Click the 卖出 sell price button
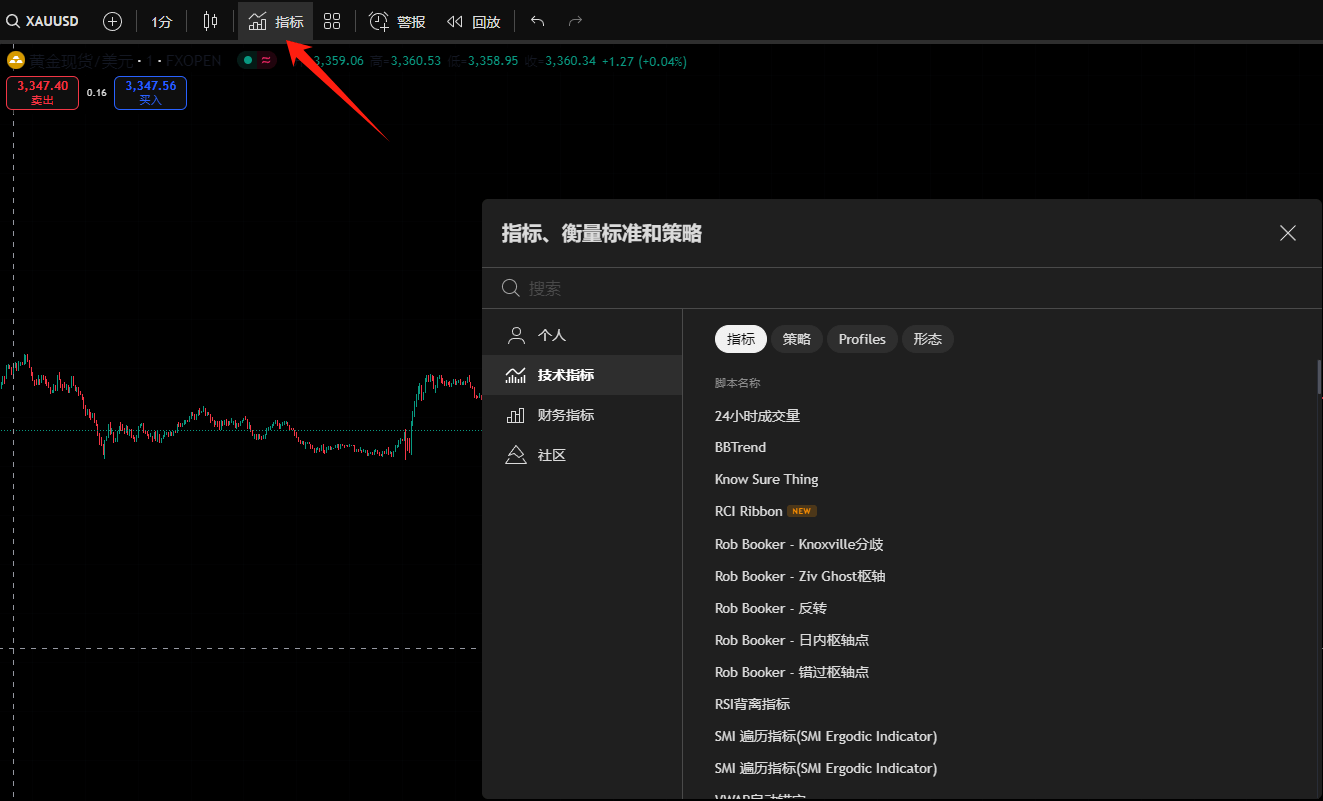Screen dimensions: 1323x801 42,92
